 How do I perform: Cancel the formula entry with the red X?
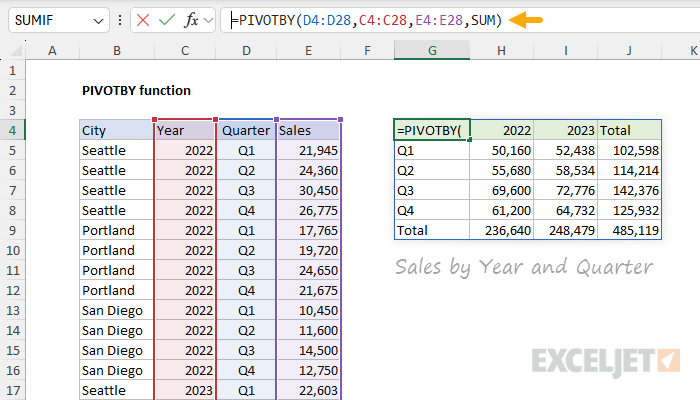tap(143, 20)
